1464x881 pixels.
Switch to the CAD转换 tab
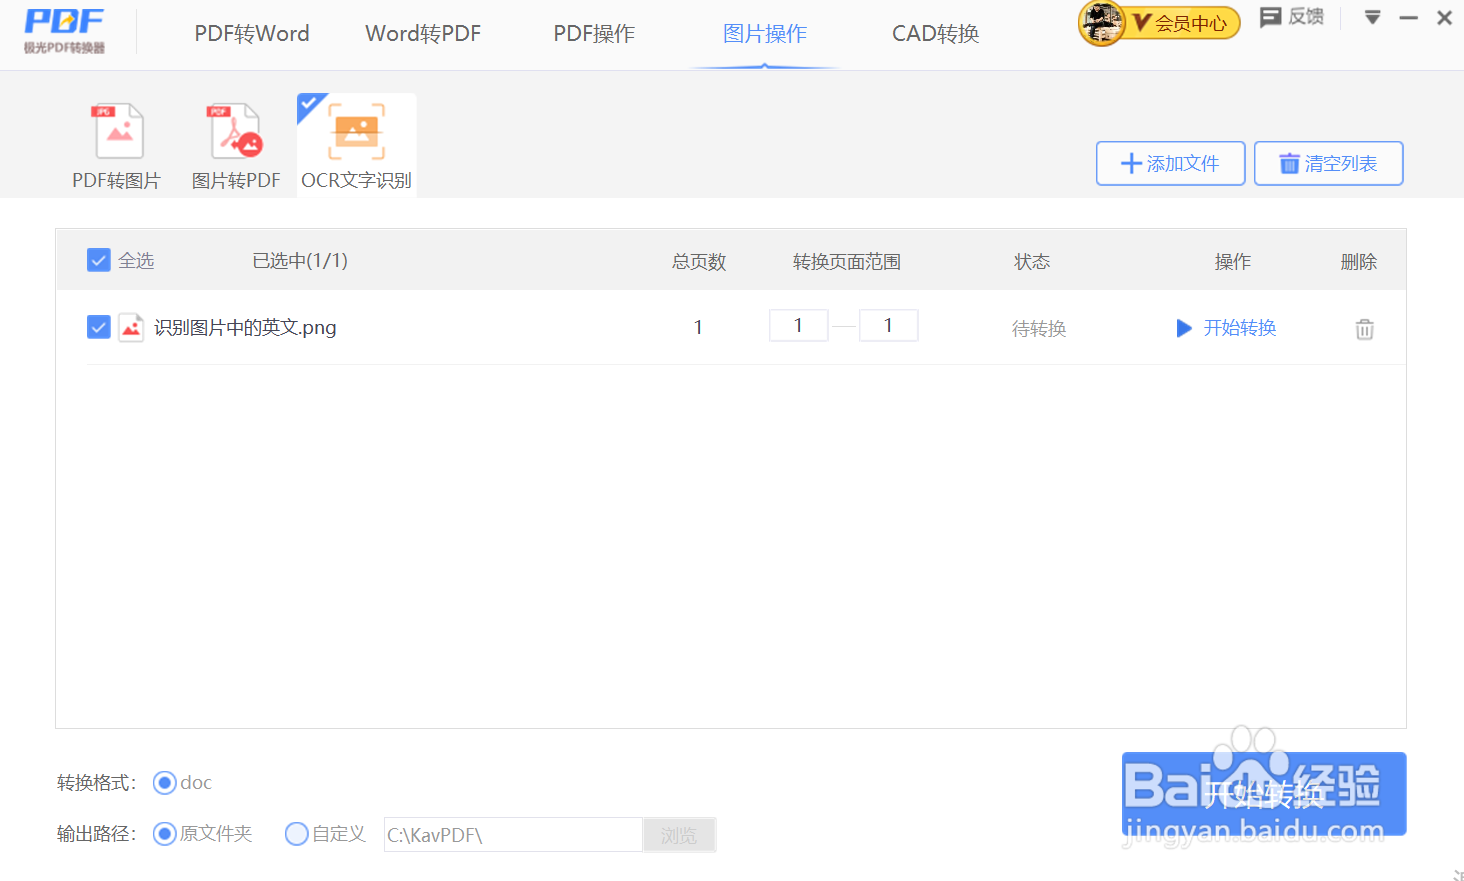936,34
